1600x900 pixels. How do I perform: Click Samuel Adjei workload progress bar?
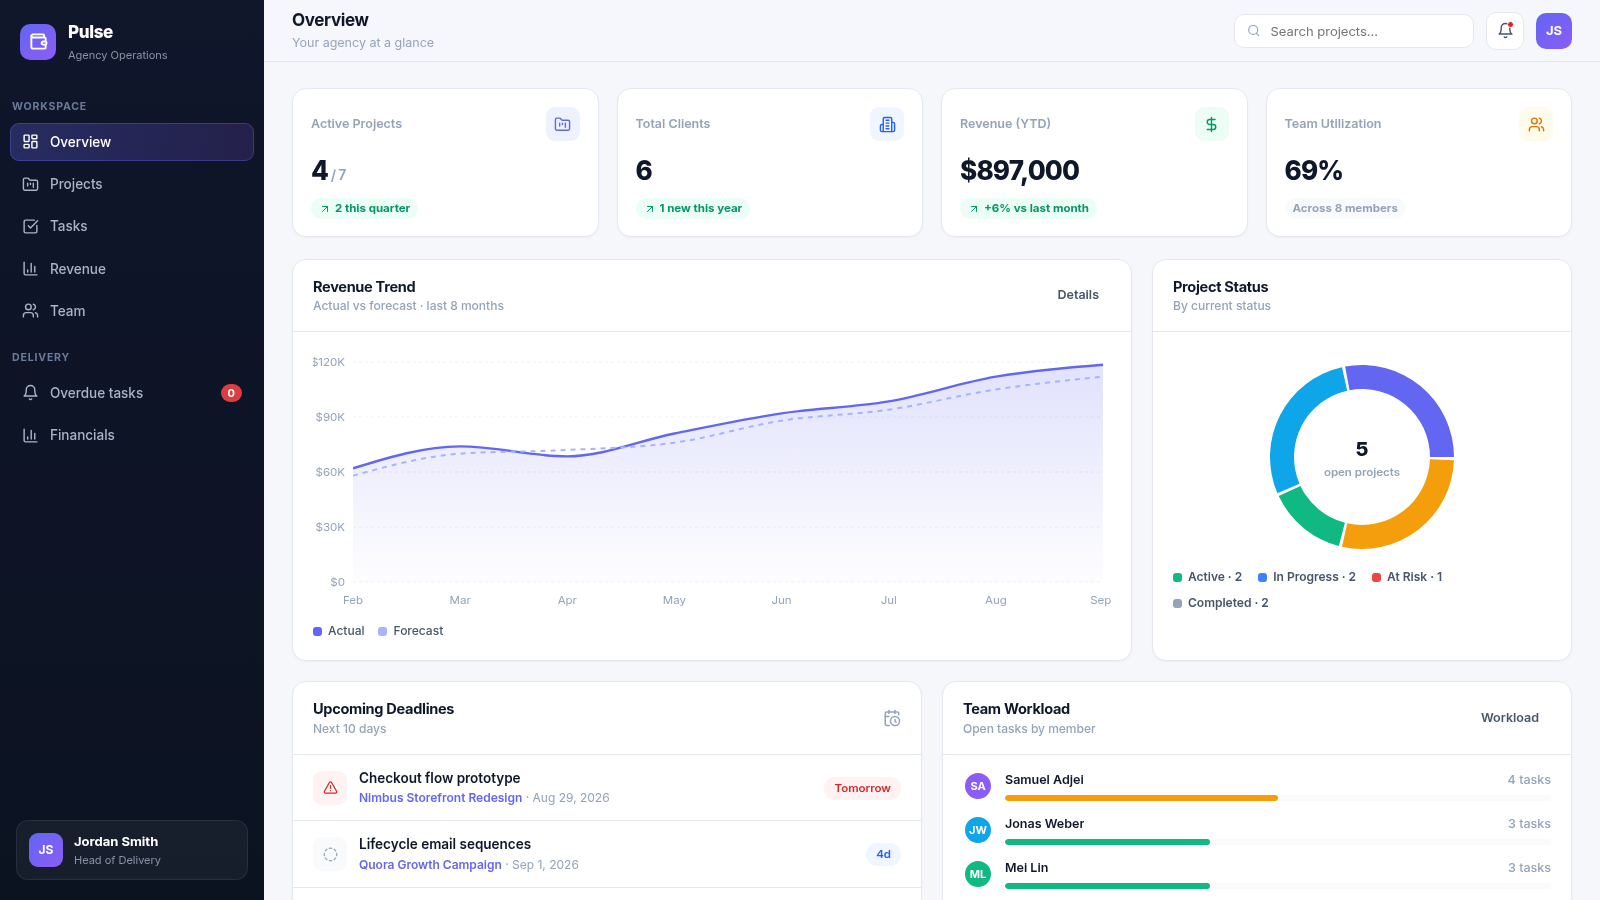point(1278,798)
